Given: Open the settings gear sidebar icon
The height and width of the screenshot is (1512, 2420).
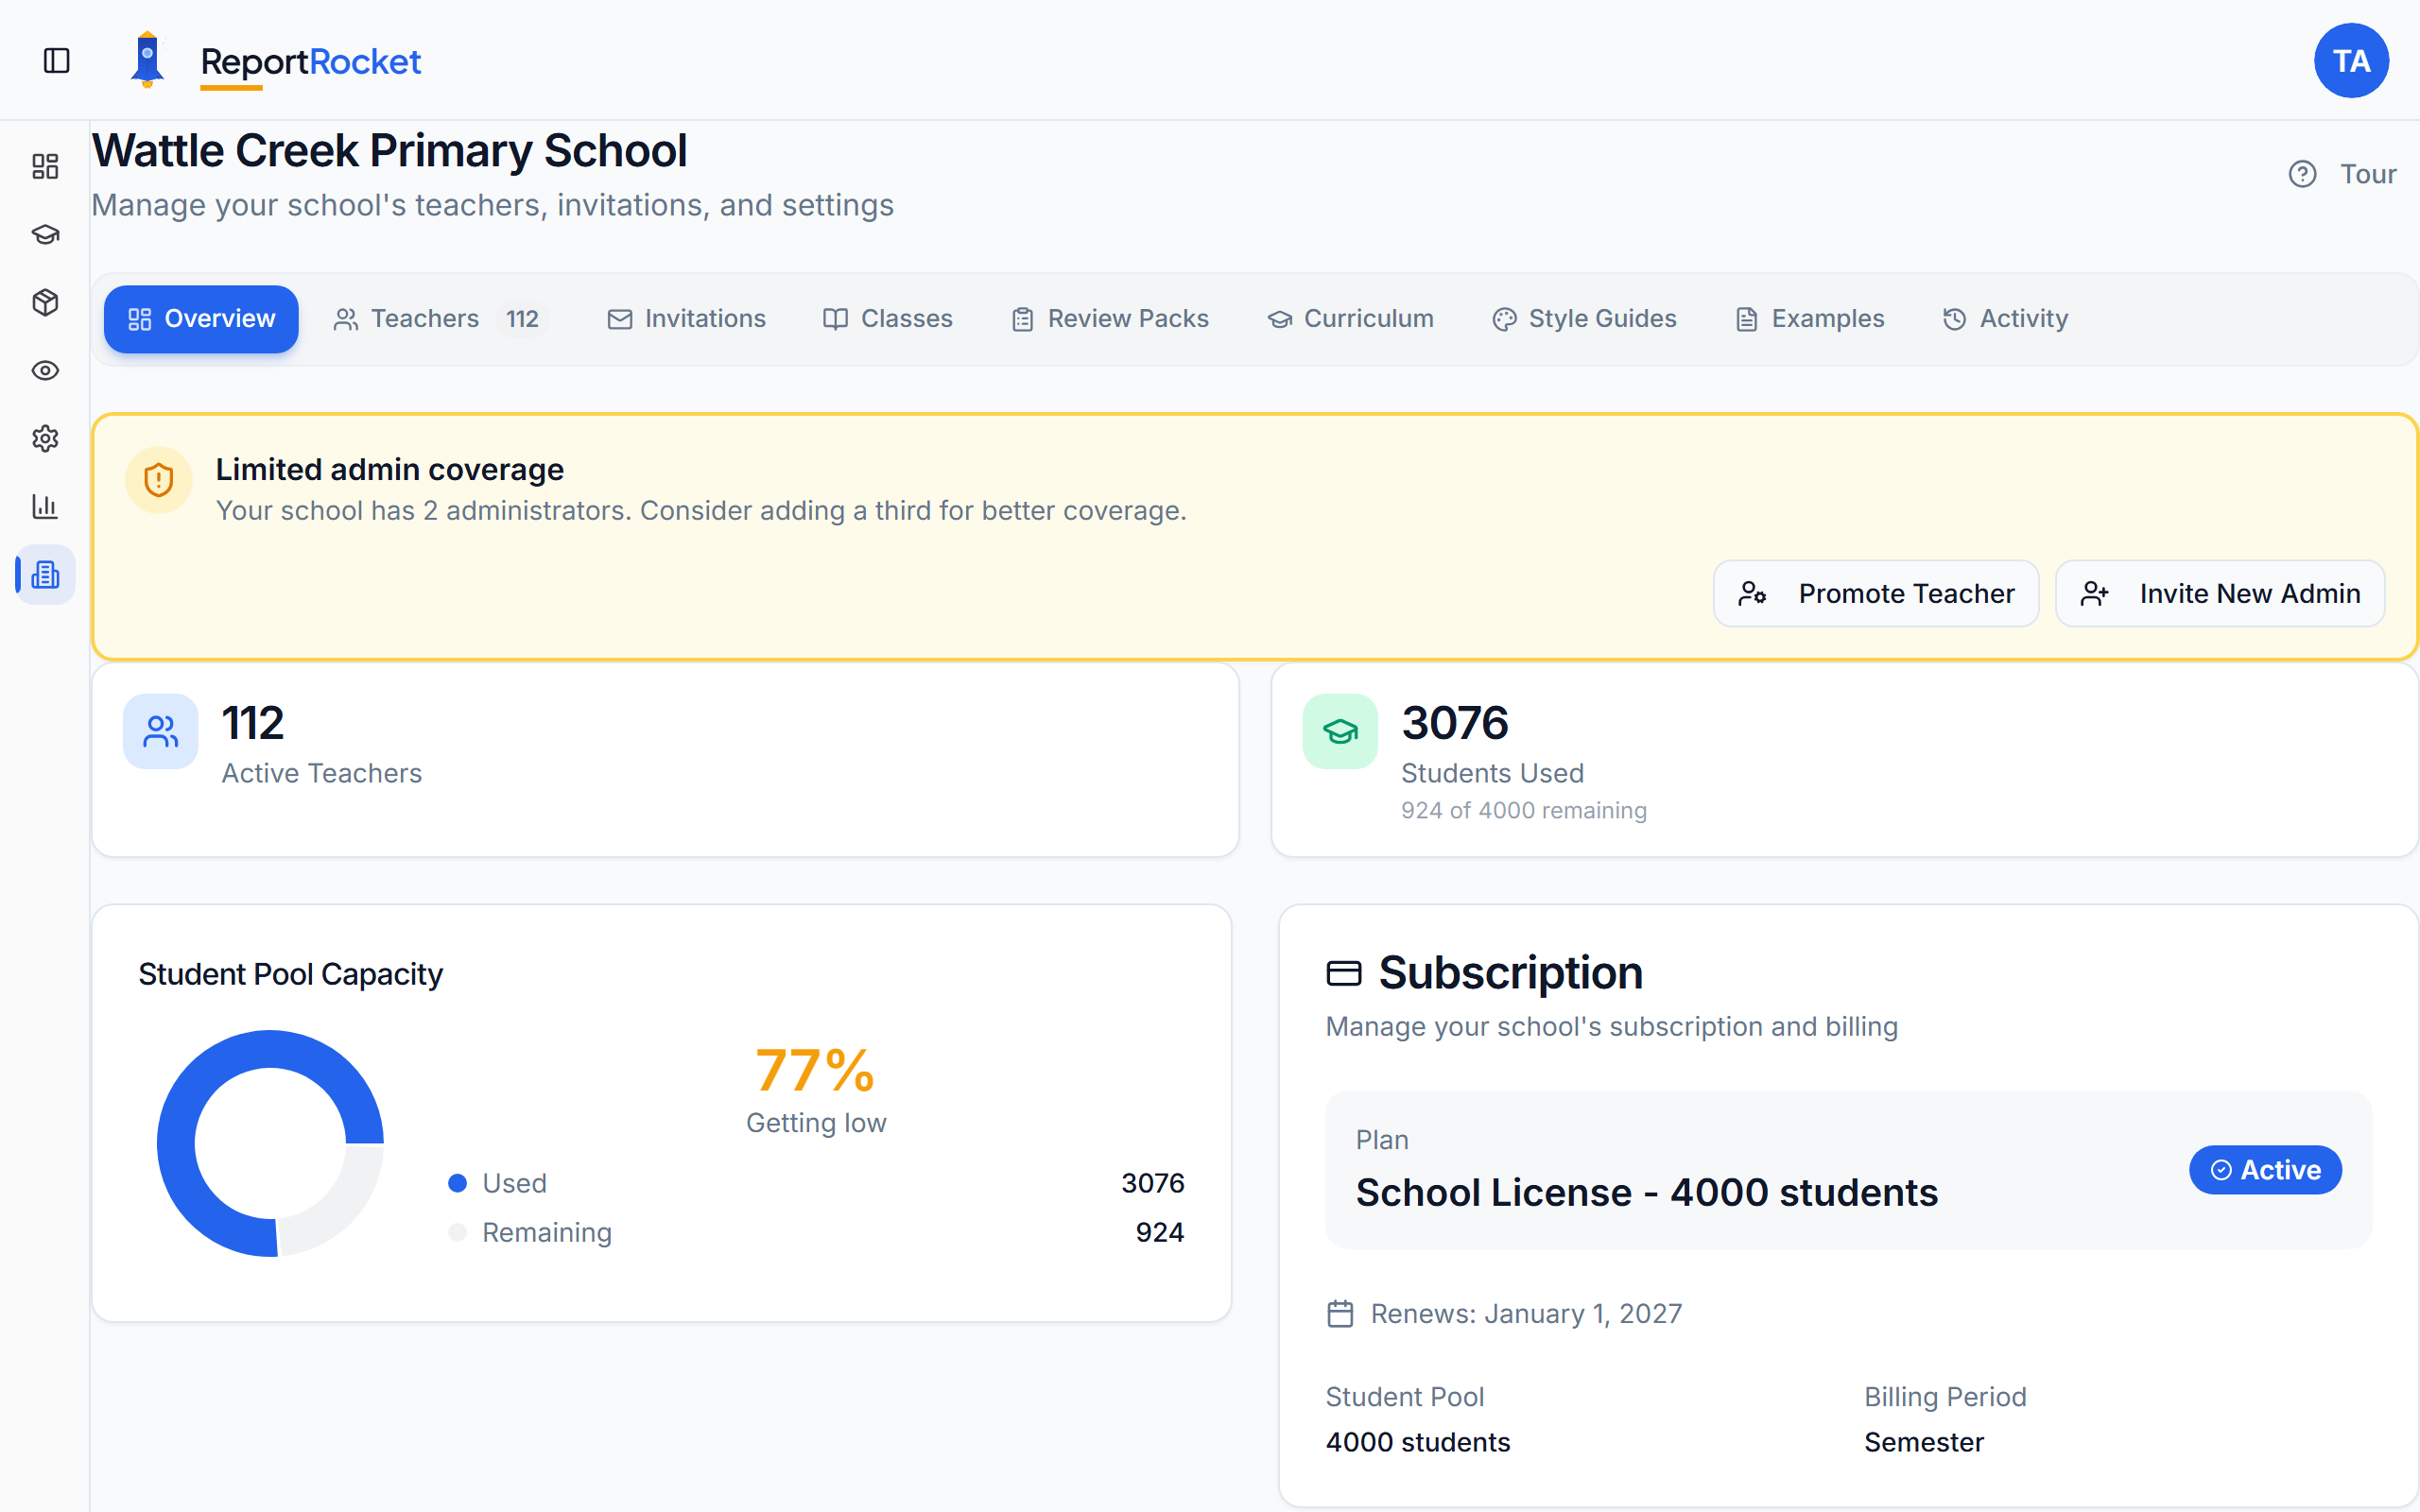Looking at the screenshot, I should click(45, 438).
